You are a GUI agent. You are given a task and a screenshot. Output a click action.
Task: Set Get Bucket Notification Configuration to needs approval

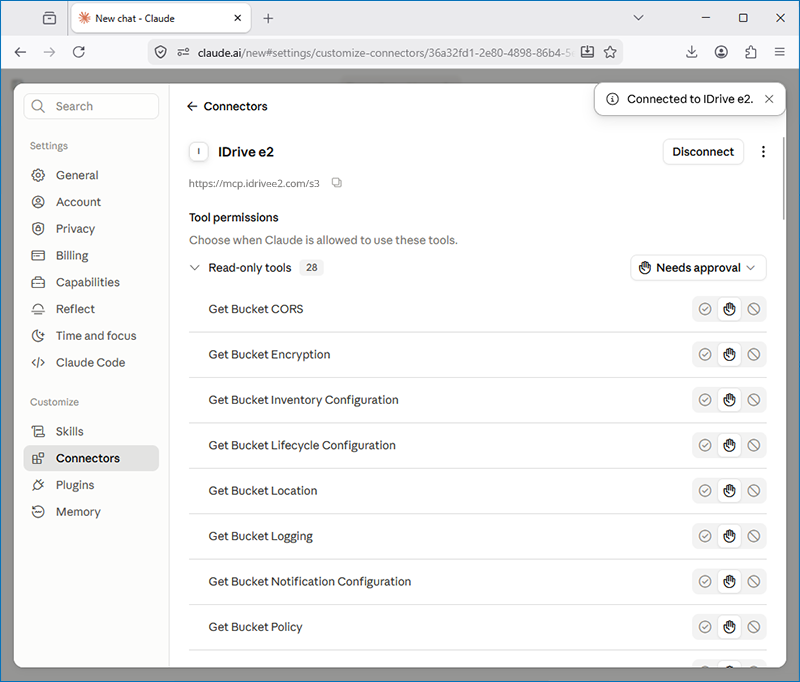[x=730, y=582]
